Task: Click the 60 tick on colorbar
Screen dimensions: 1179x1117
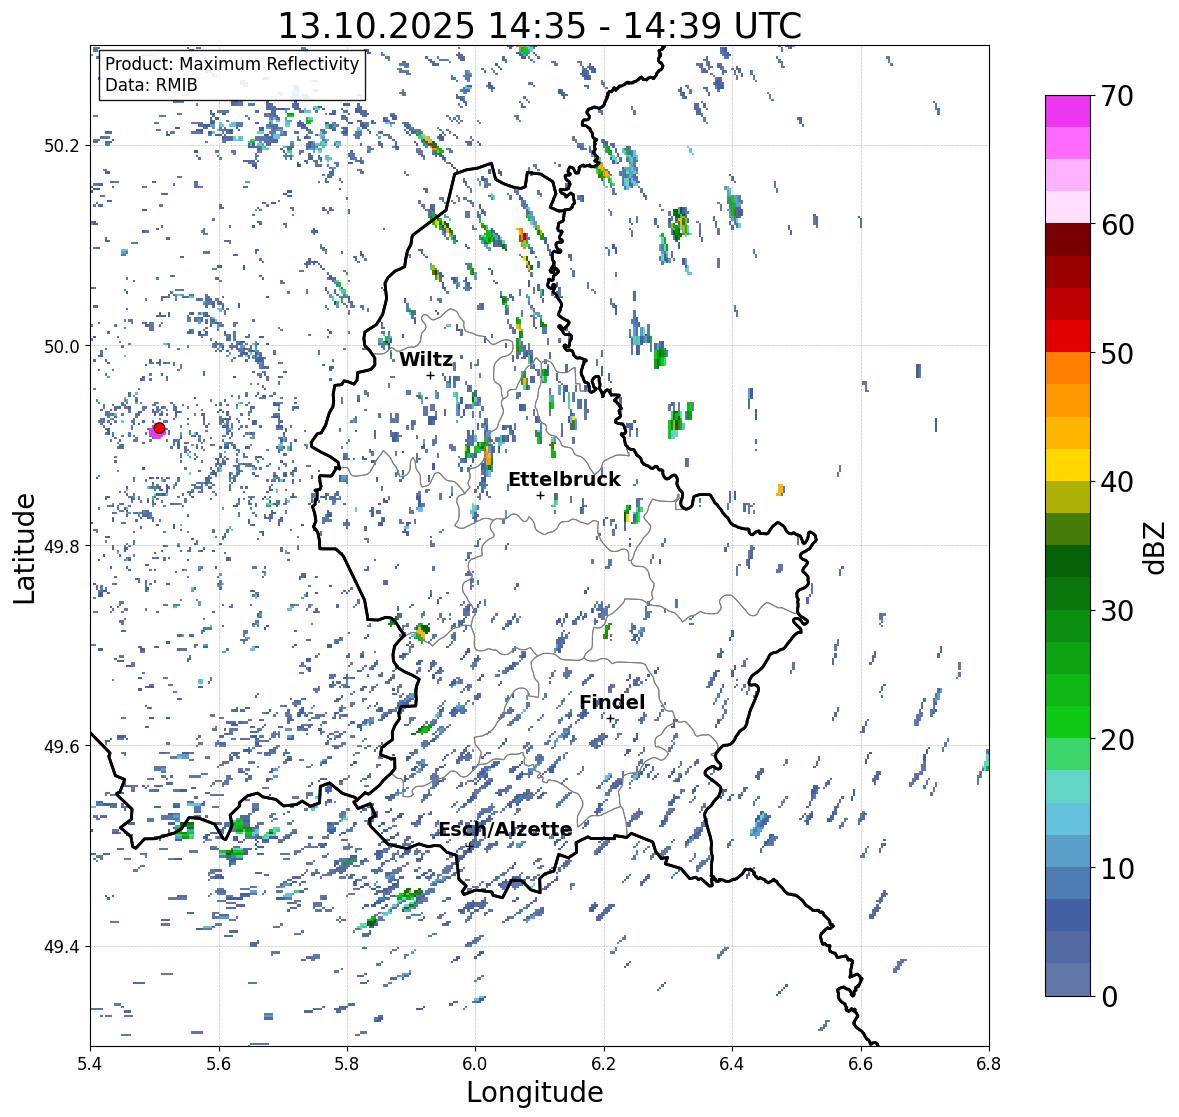Action: 1117,225
